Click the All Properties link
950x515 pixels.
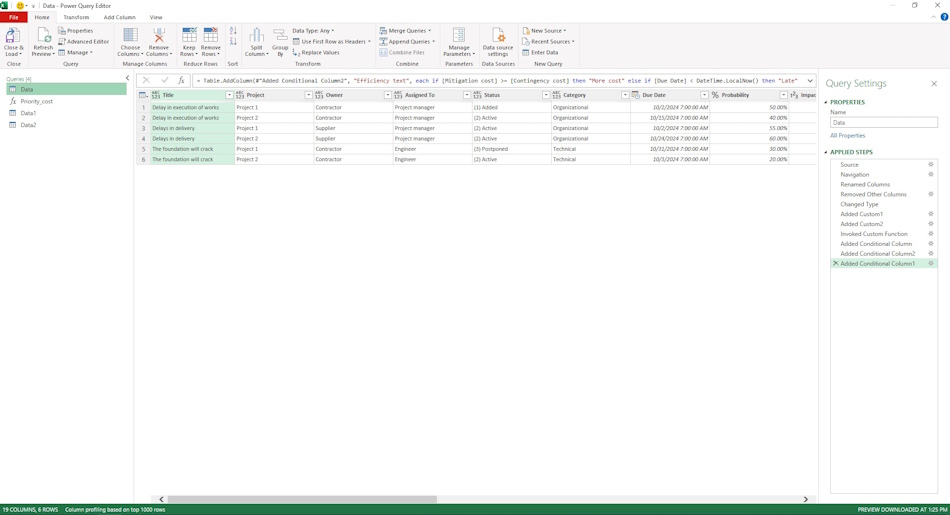point(848,136)
